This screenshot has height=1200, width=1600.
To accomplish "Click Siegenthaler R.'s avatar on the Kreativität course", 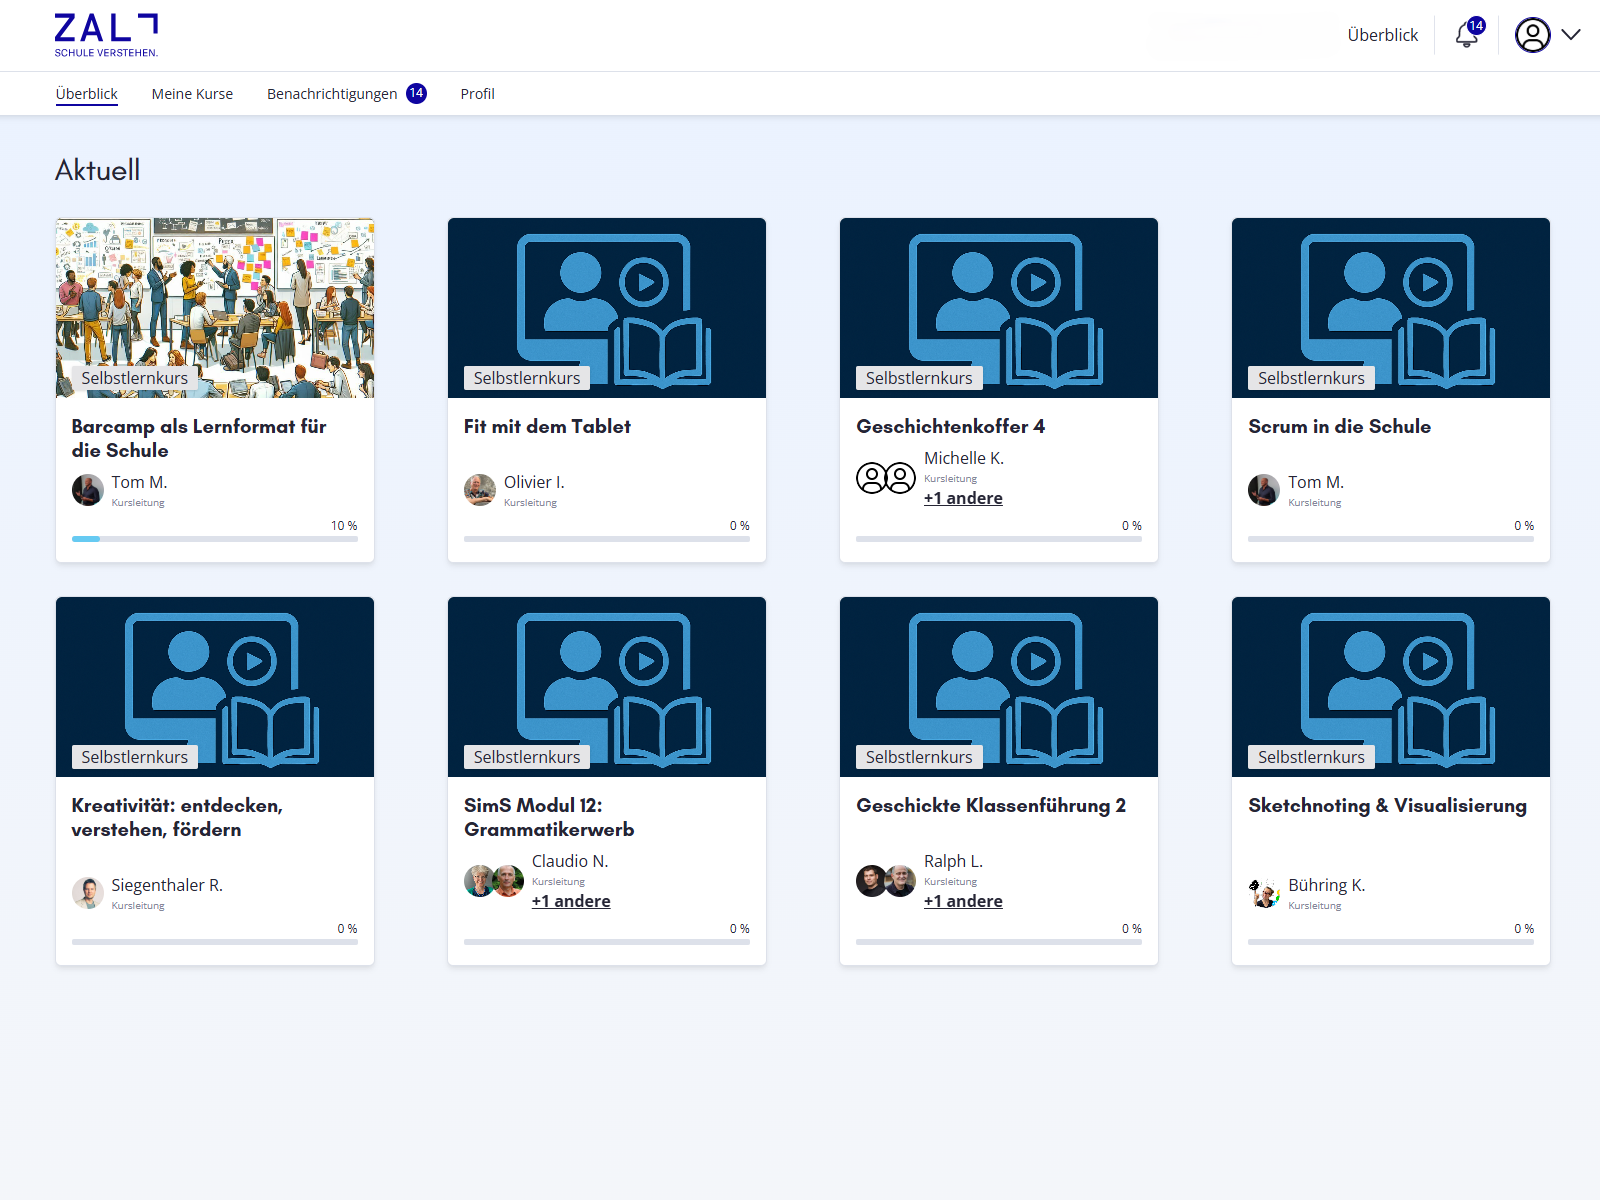I will click(87, 893).
